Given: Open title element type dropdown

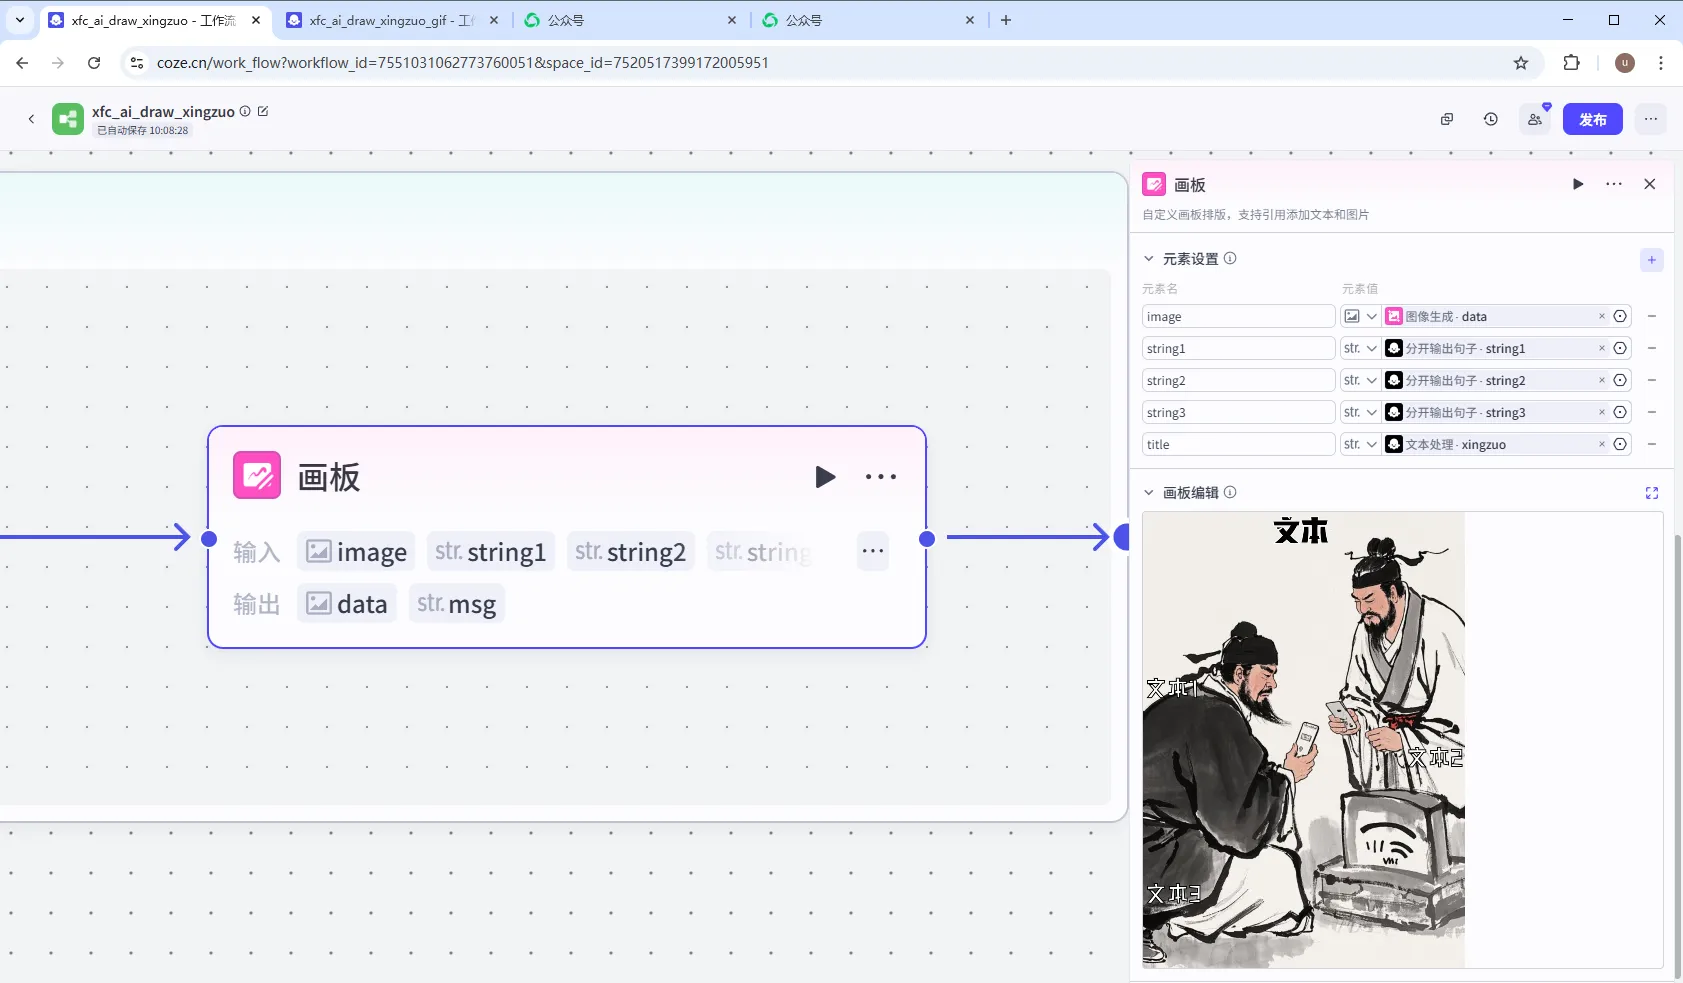Looking at the screenshot, I should click(x=1361, y=444).
